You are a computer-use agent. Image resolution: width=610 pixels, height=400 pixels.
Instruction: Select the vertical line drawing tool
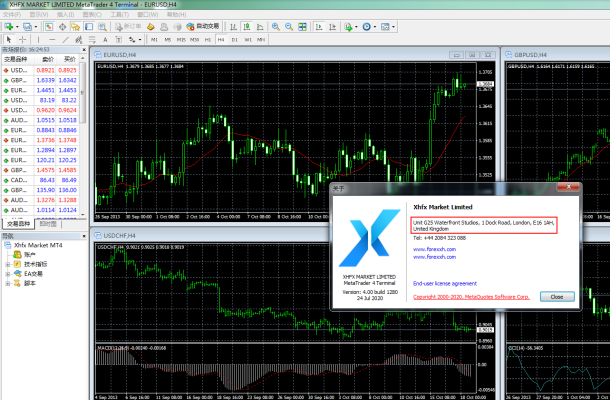pyautogui.click(x=38, y=39)
